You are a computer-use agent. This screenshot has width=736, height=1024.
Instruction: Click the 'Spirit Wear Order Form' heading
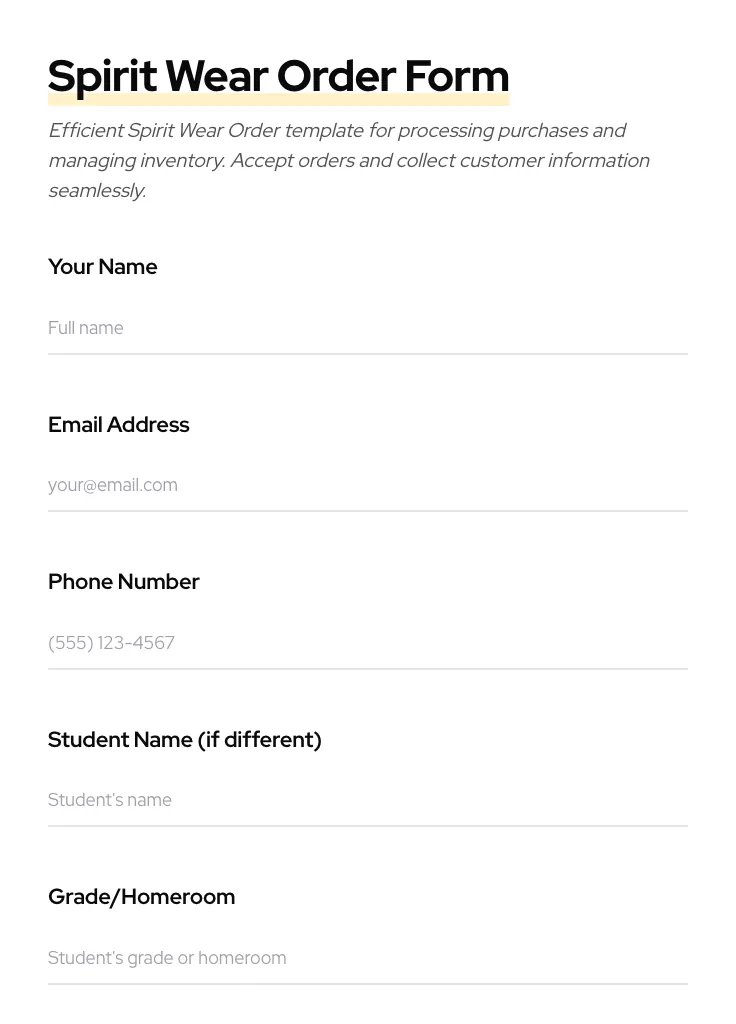tap(278, 76)
